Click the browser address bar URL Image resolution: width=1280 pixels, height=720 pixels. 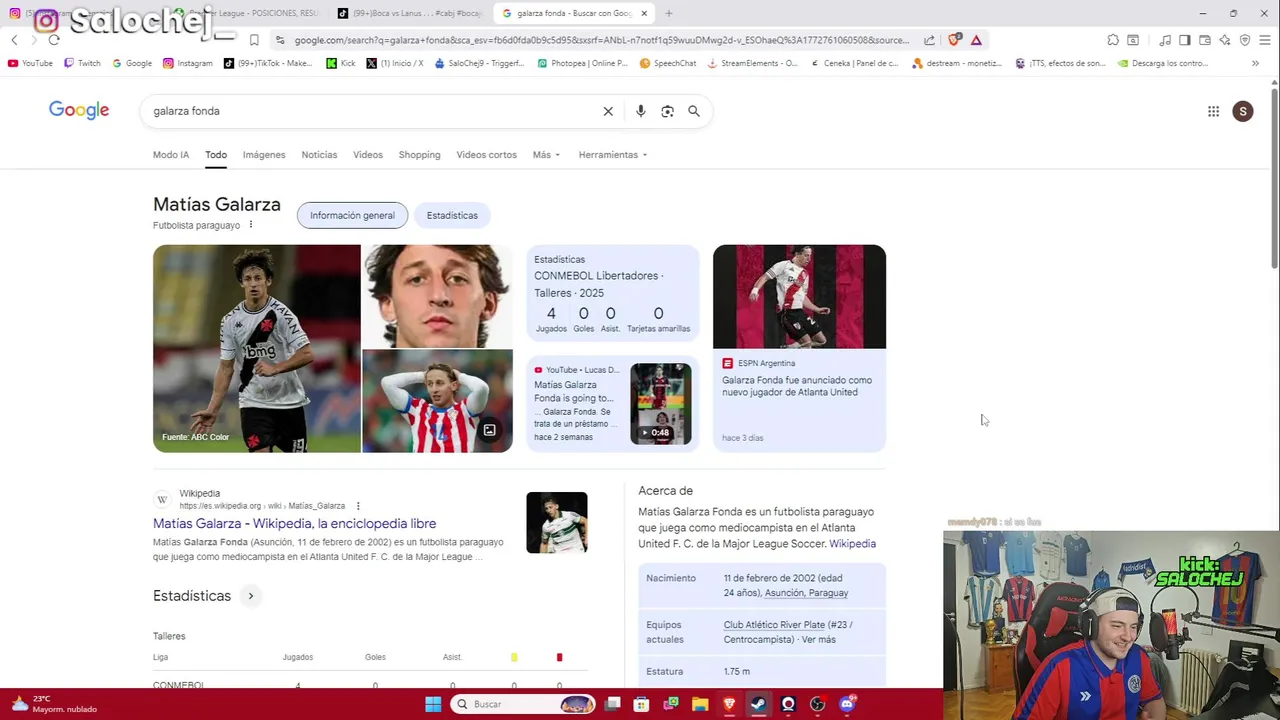click(x=600, y=40)
